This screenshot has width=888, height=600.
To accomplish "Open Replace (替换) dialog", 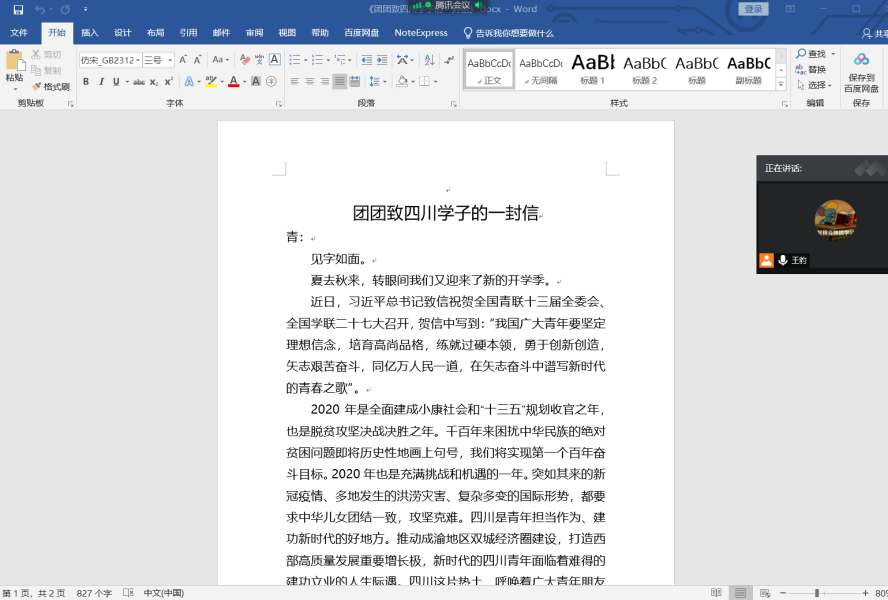I will (x=811, y=69).
